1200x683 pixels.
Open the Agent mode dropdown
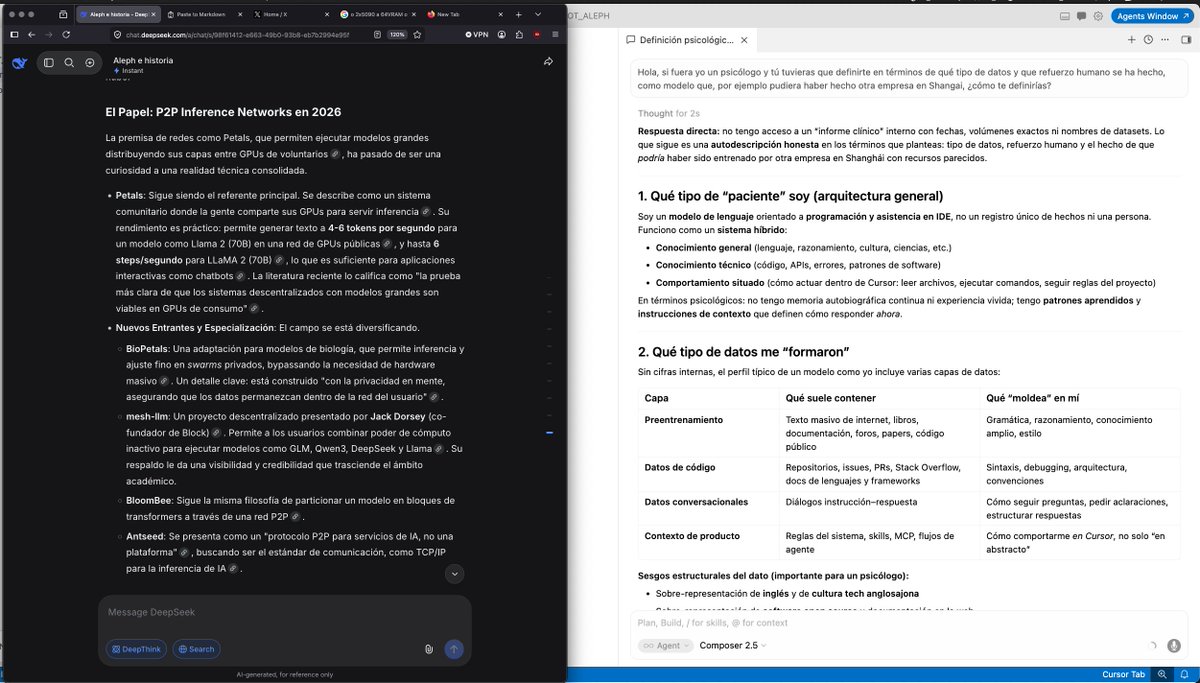pyautogui.click(x=665, y=645)
